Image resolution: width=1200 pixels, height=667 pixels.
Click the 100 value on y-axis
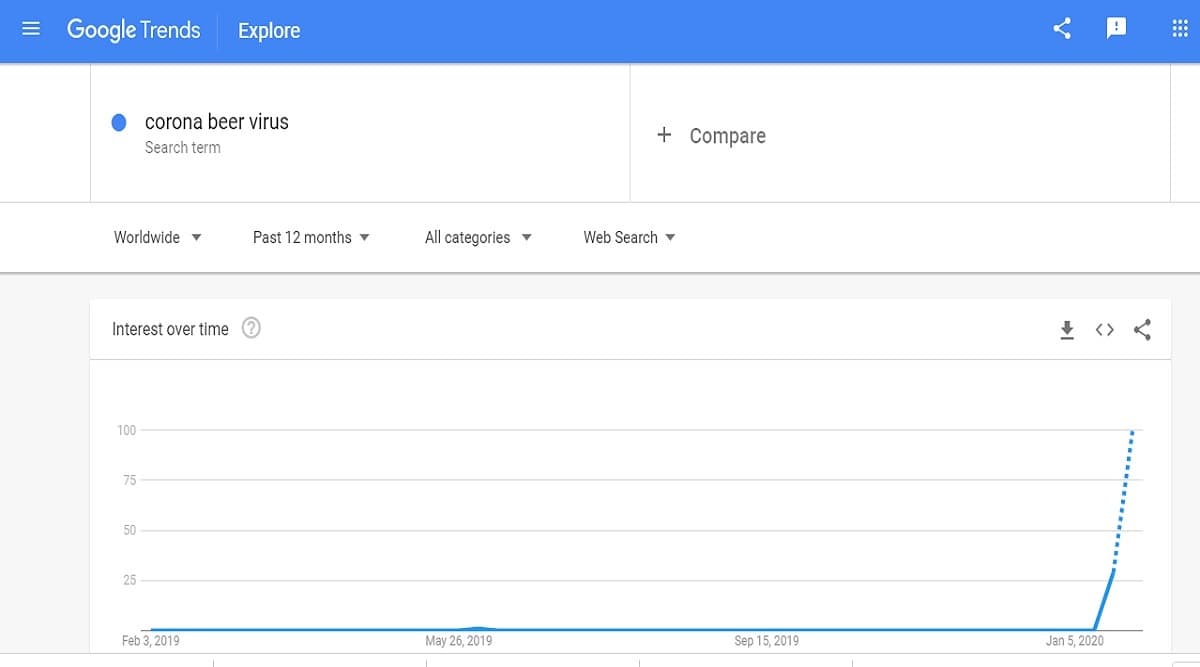pyautogui.click(x=126, y=430)
